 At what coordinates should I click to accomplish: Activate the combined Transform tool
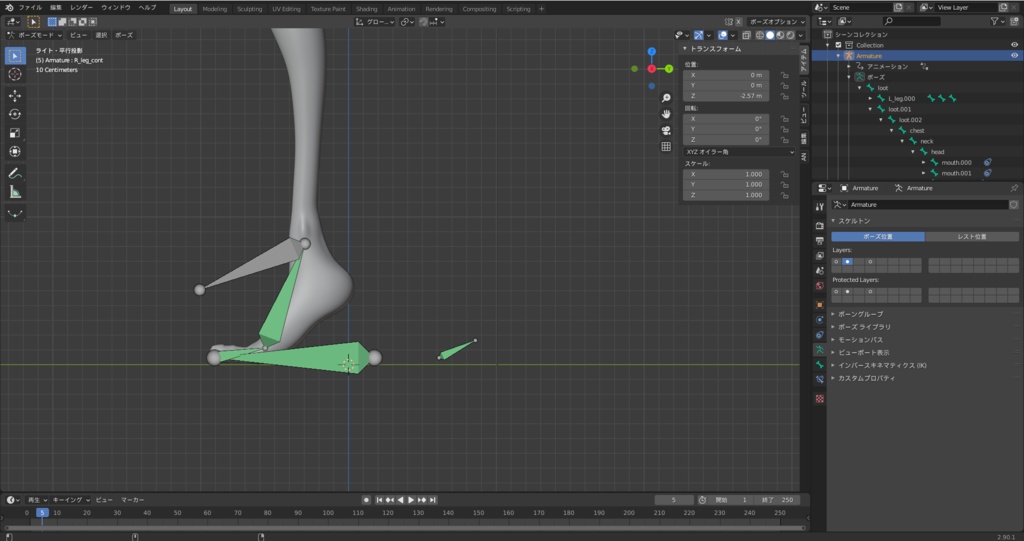15,152
